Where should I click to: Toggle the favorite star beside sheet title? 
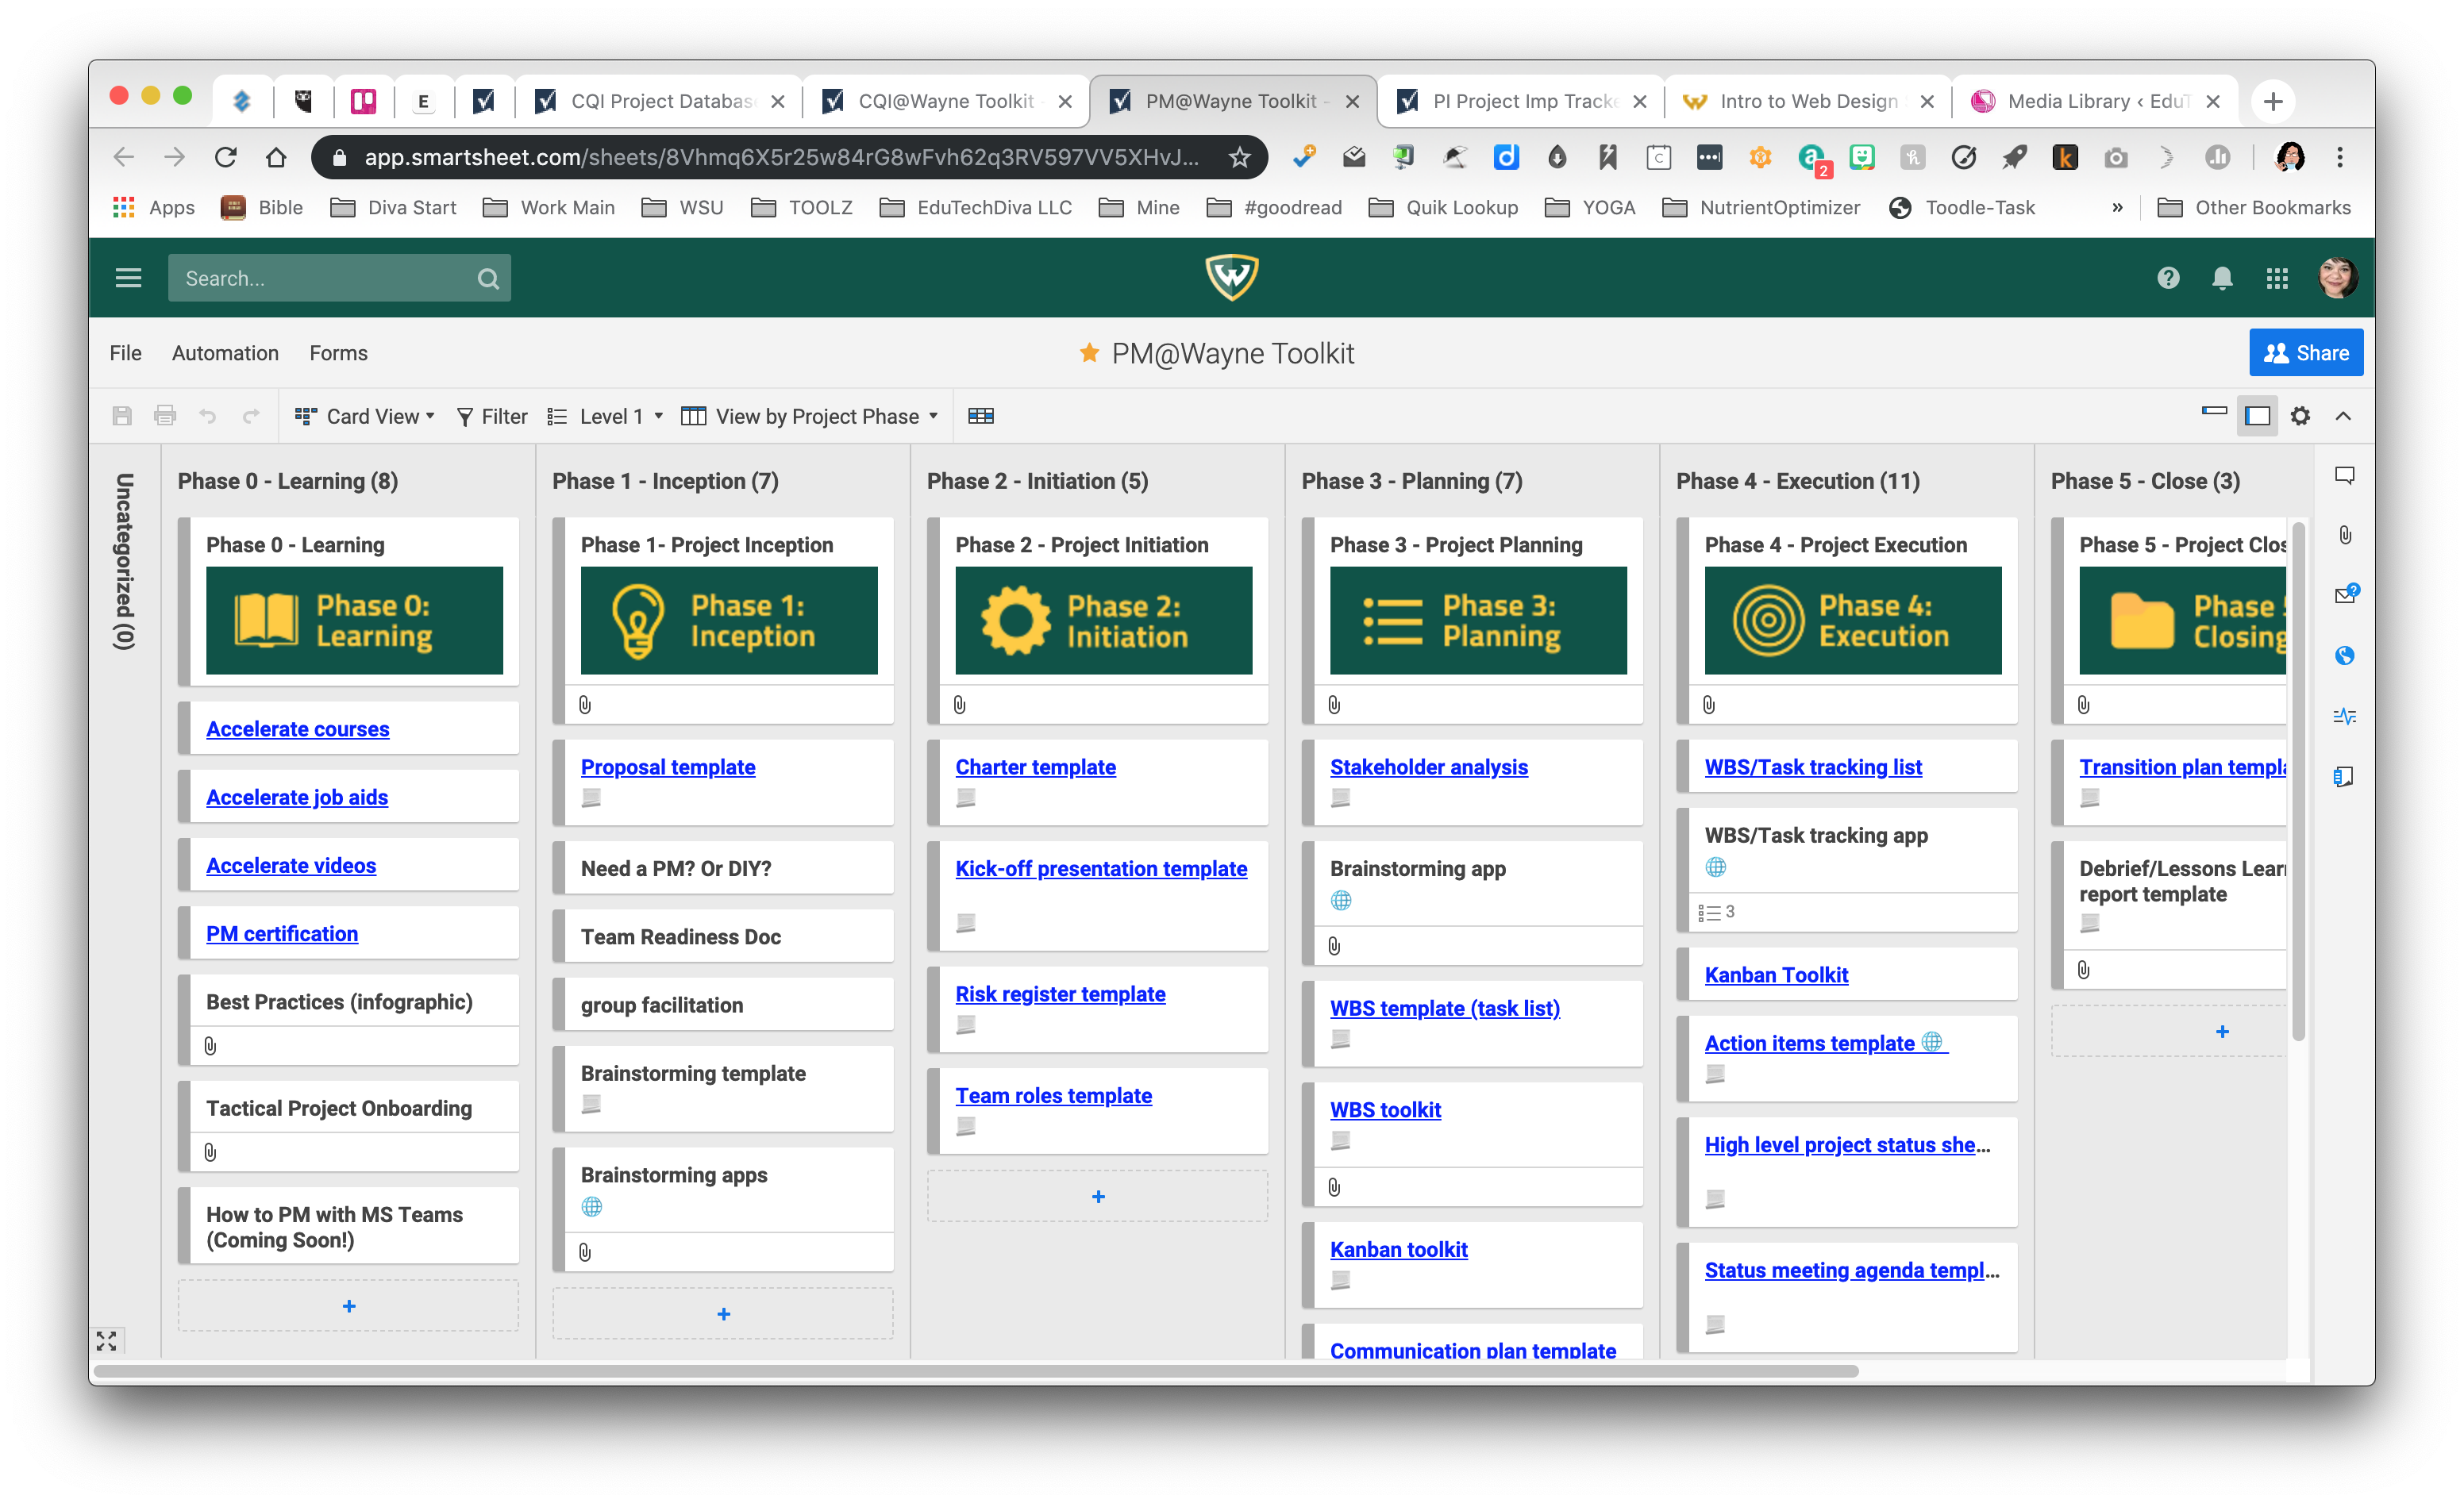pyautogui.click(x=1089, y=353)
